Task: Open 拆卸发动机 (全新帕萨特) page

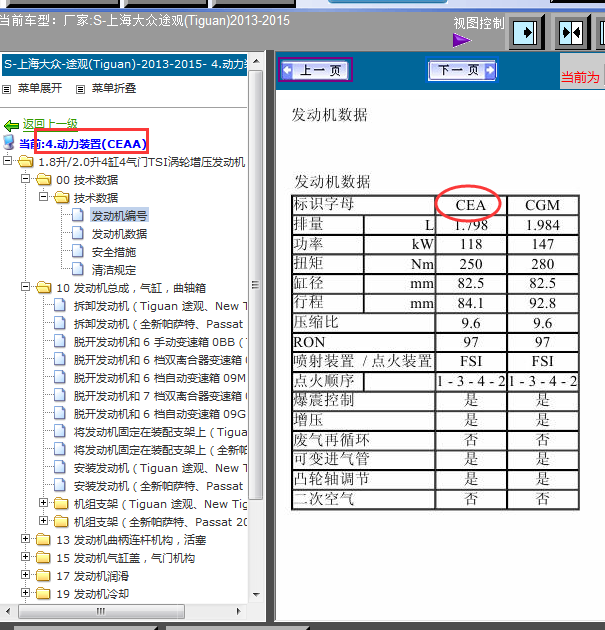Action: (x=158, y=324)
